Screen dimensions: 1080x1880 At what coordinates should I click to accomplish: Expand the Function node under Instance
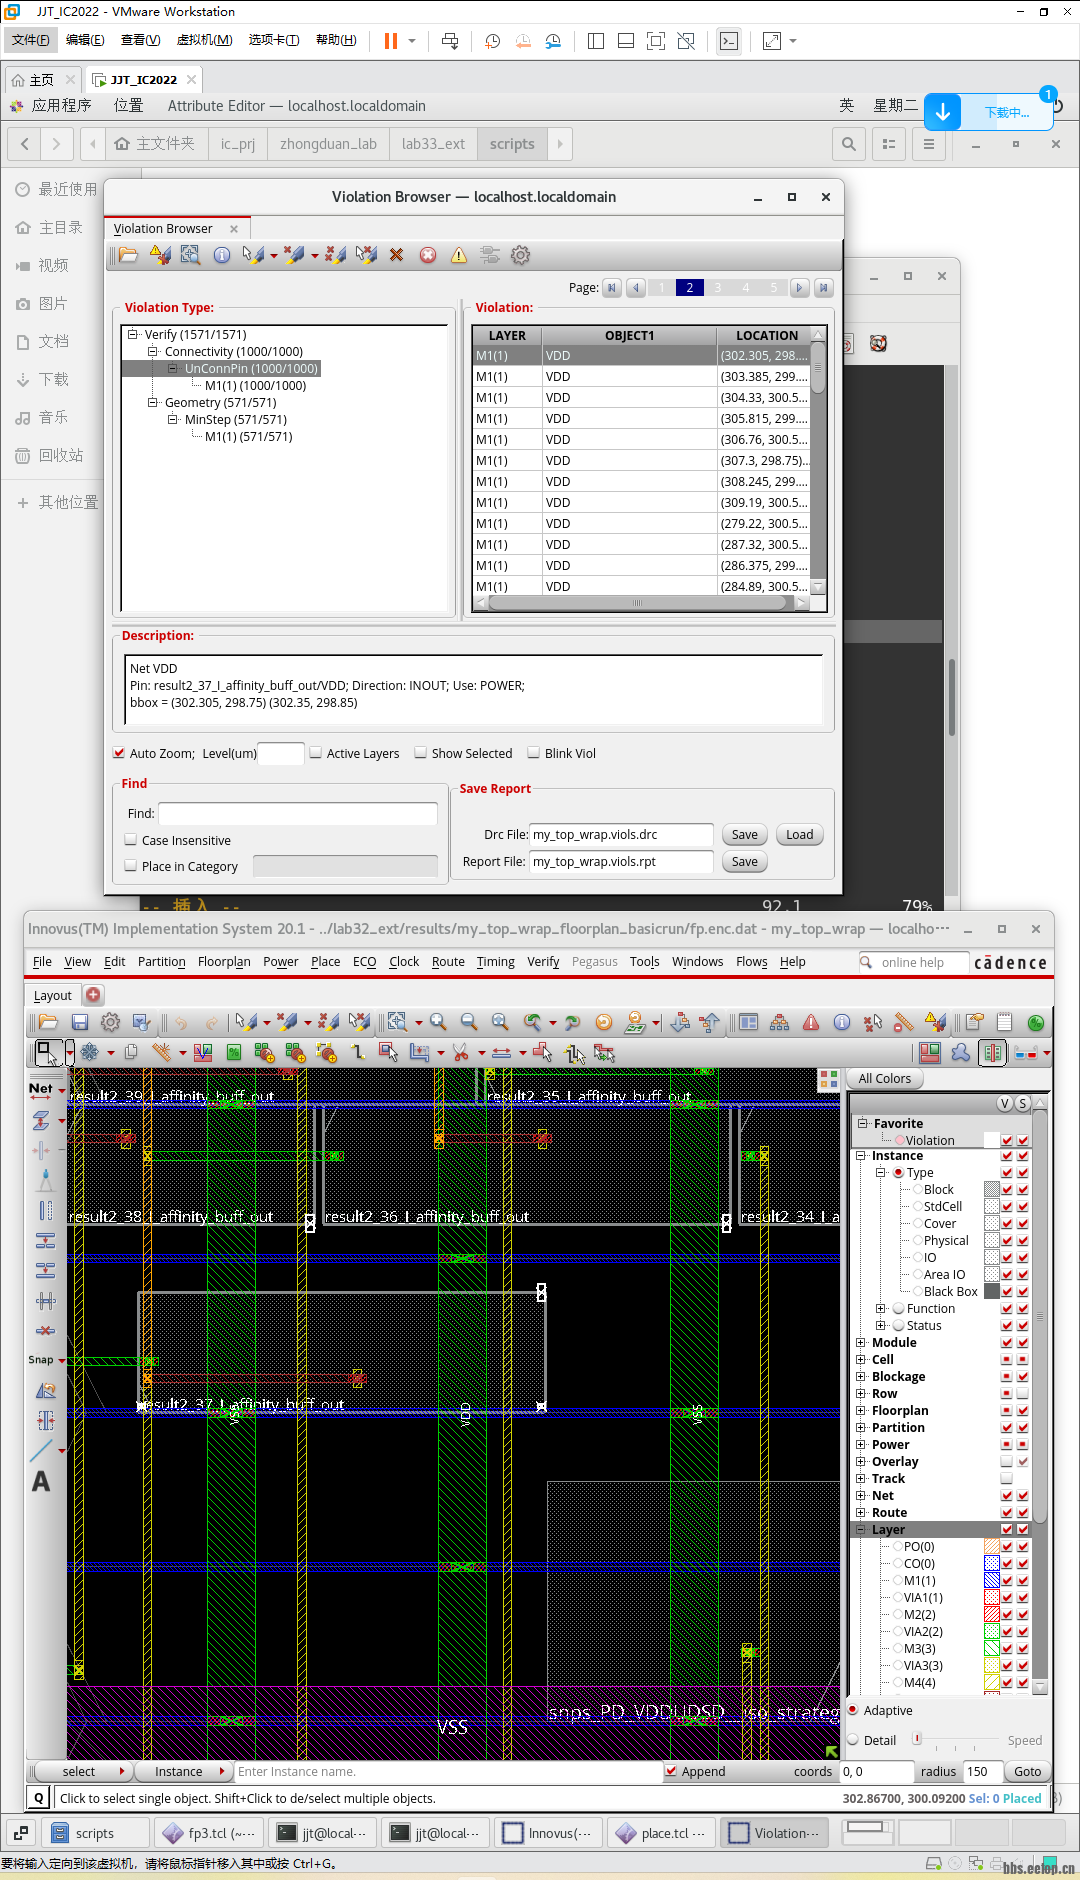tap(881, 1308)
